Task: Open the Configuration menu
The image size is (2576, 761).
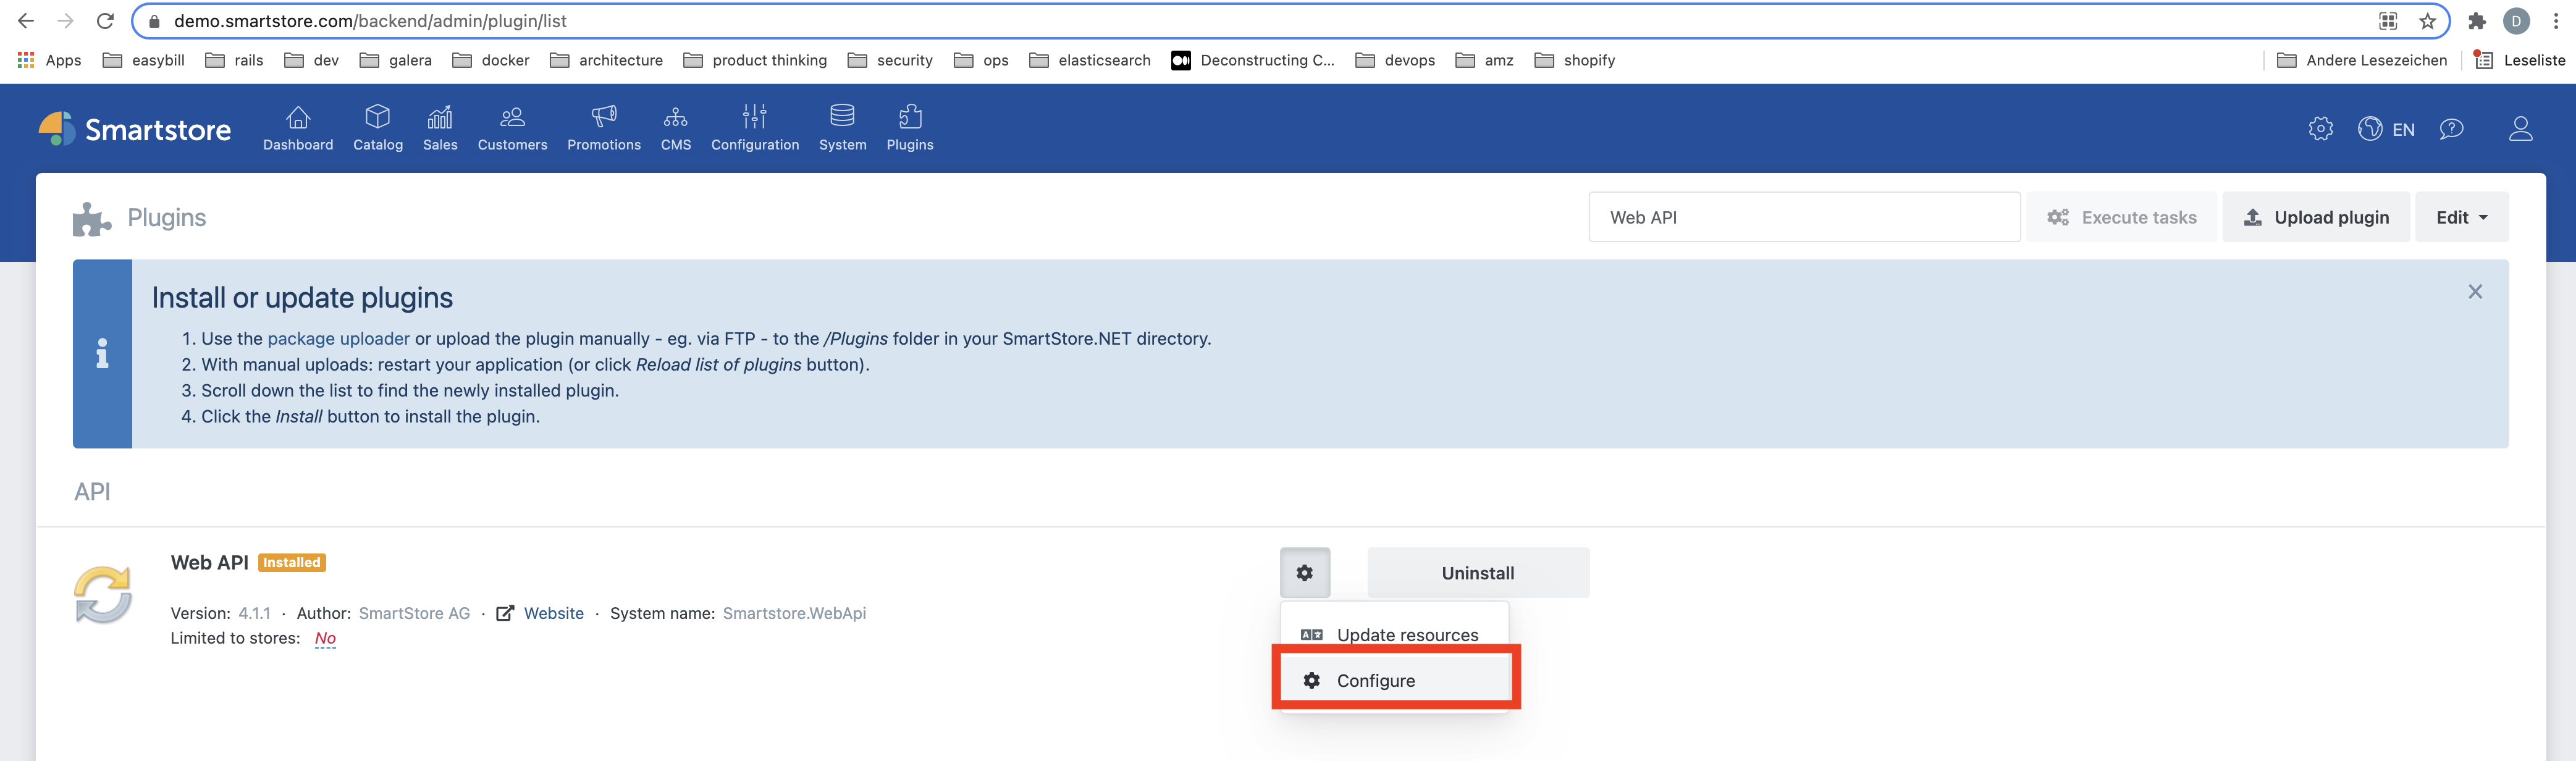Action: [x=755, y=129]
